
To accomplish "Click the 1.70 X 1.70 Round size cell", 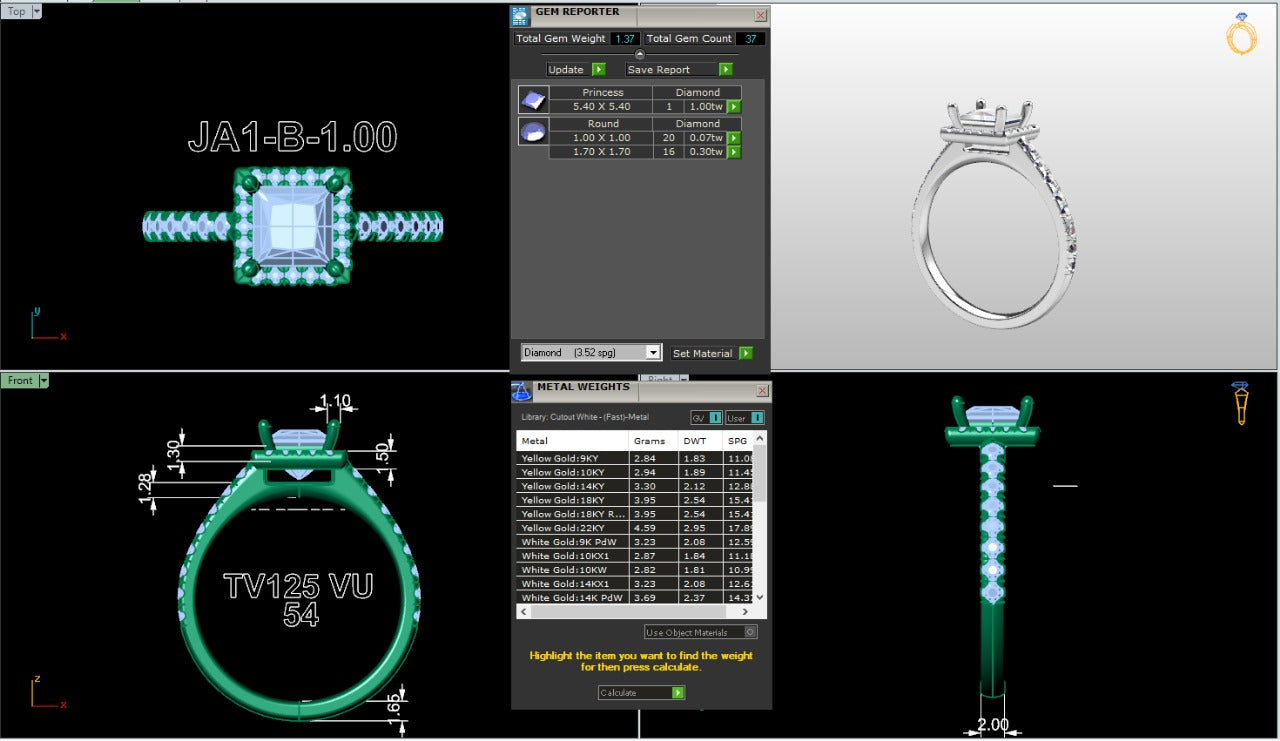I will click(x=602, y=152).
